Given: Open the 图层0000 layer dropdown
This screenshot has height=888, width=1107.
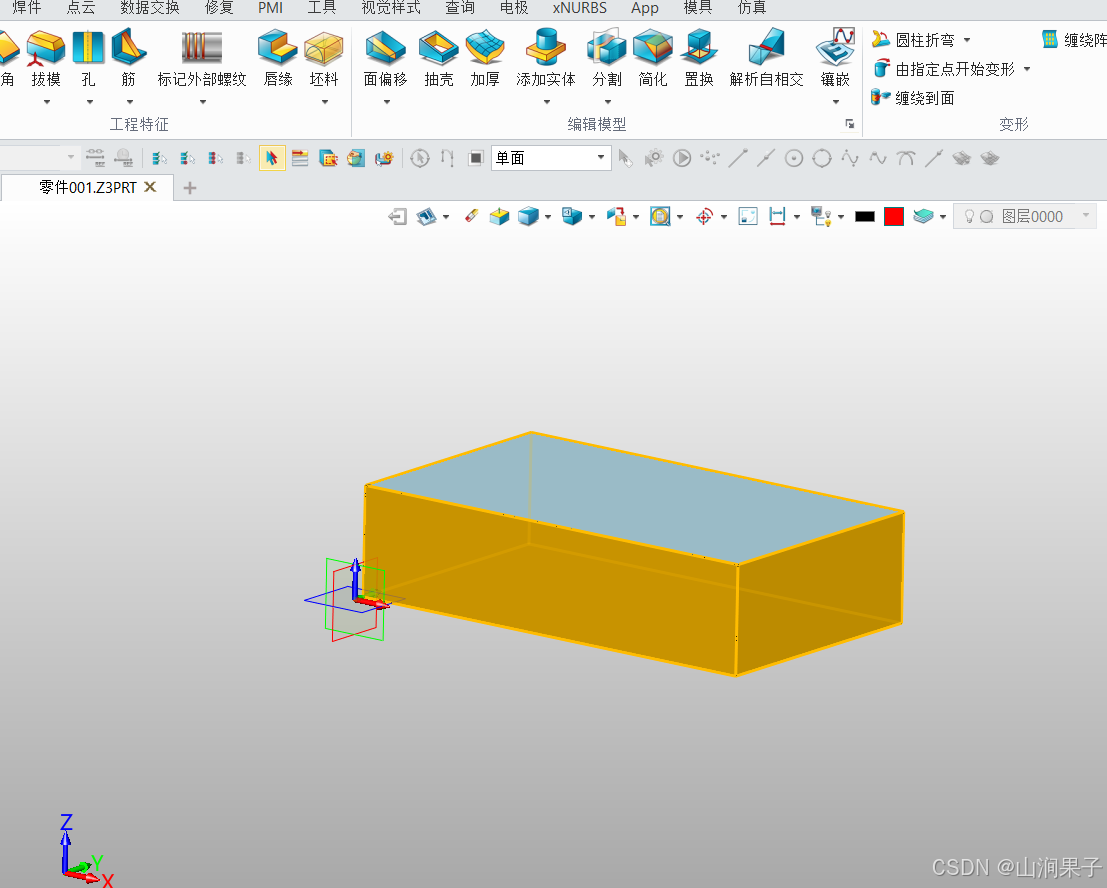Looking at the screenshot, I should click(1086, 215).
